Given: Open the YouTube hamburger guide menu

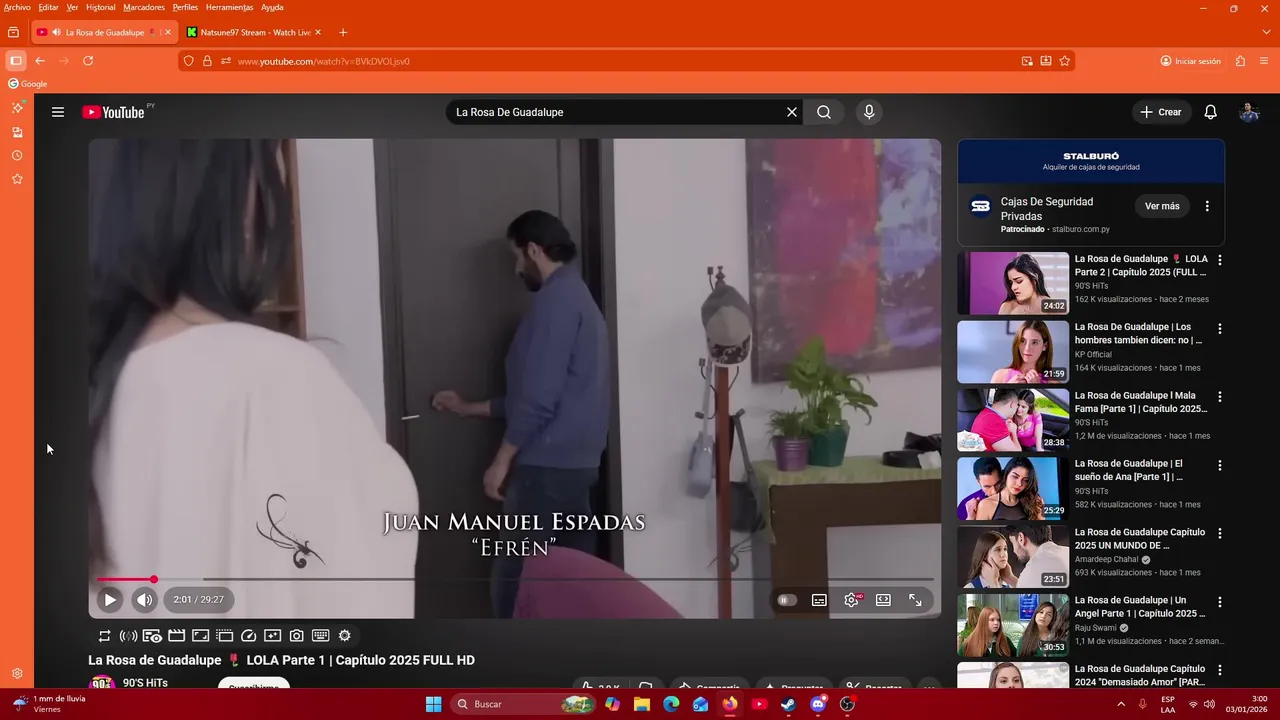Looking at the screenshot, I should click(58, 112).
